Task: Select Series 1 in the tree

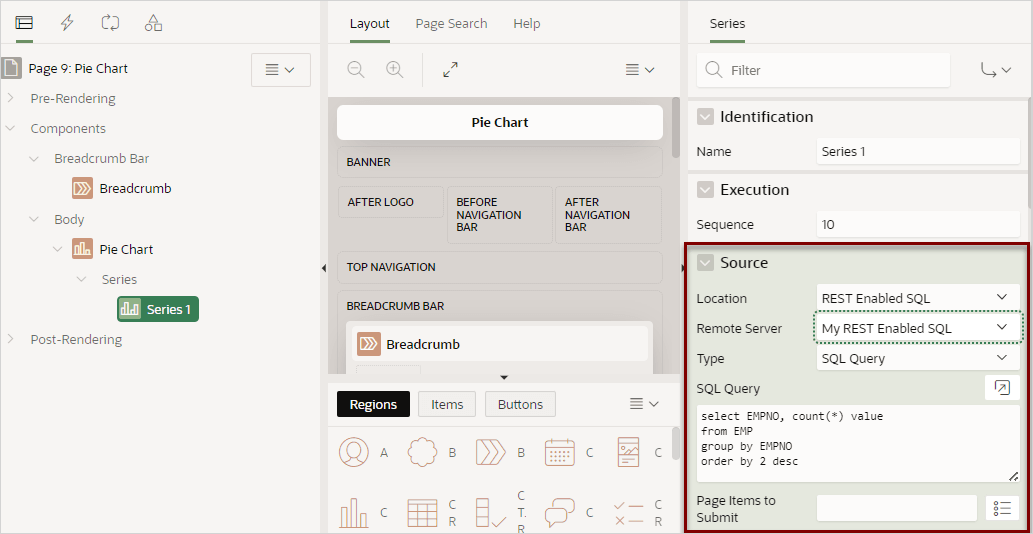Action: (158, 309)
